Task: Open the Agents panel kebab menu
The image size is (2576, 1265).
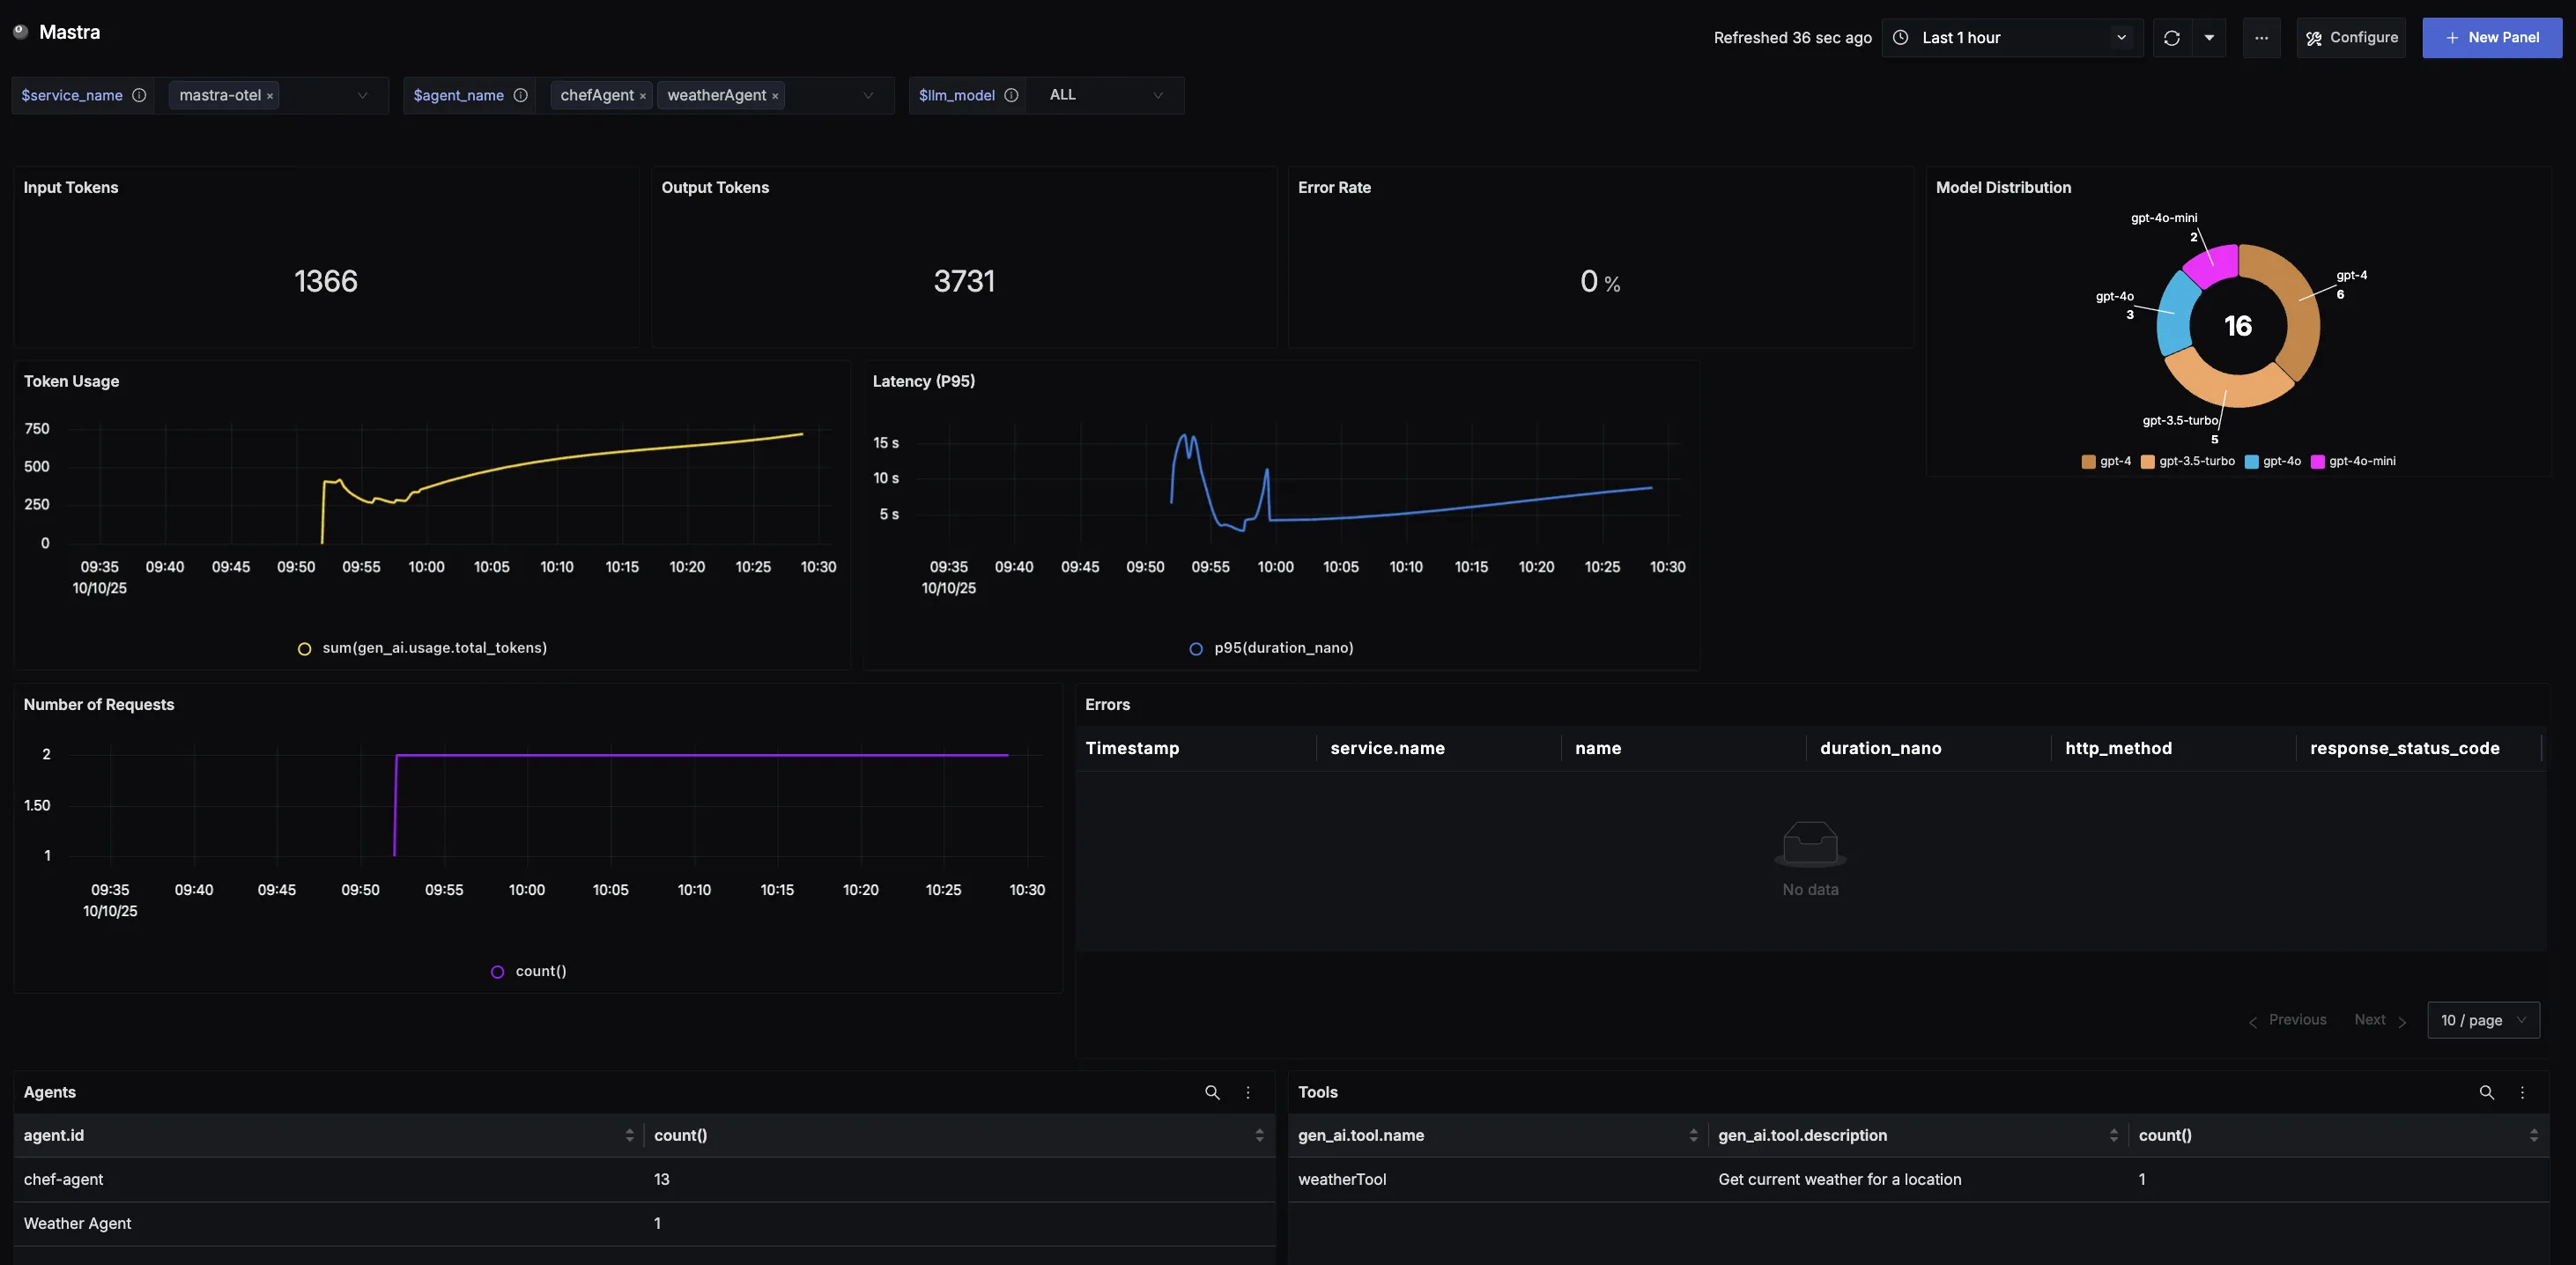Action: coord(1248,1092)
